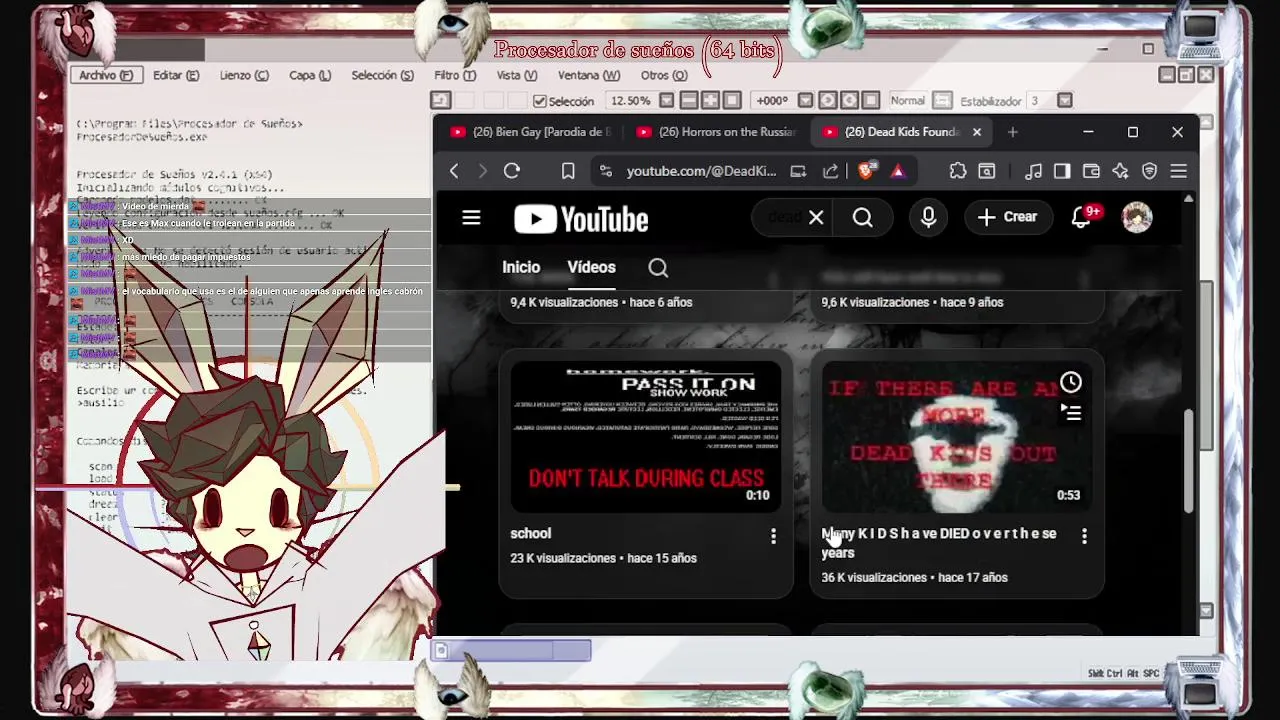Select the Inicio channel tab
Screen dimensions: 1280x720
pyautogui.click(x=521, y=267)
